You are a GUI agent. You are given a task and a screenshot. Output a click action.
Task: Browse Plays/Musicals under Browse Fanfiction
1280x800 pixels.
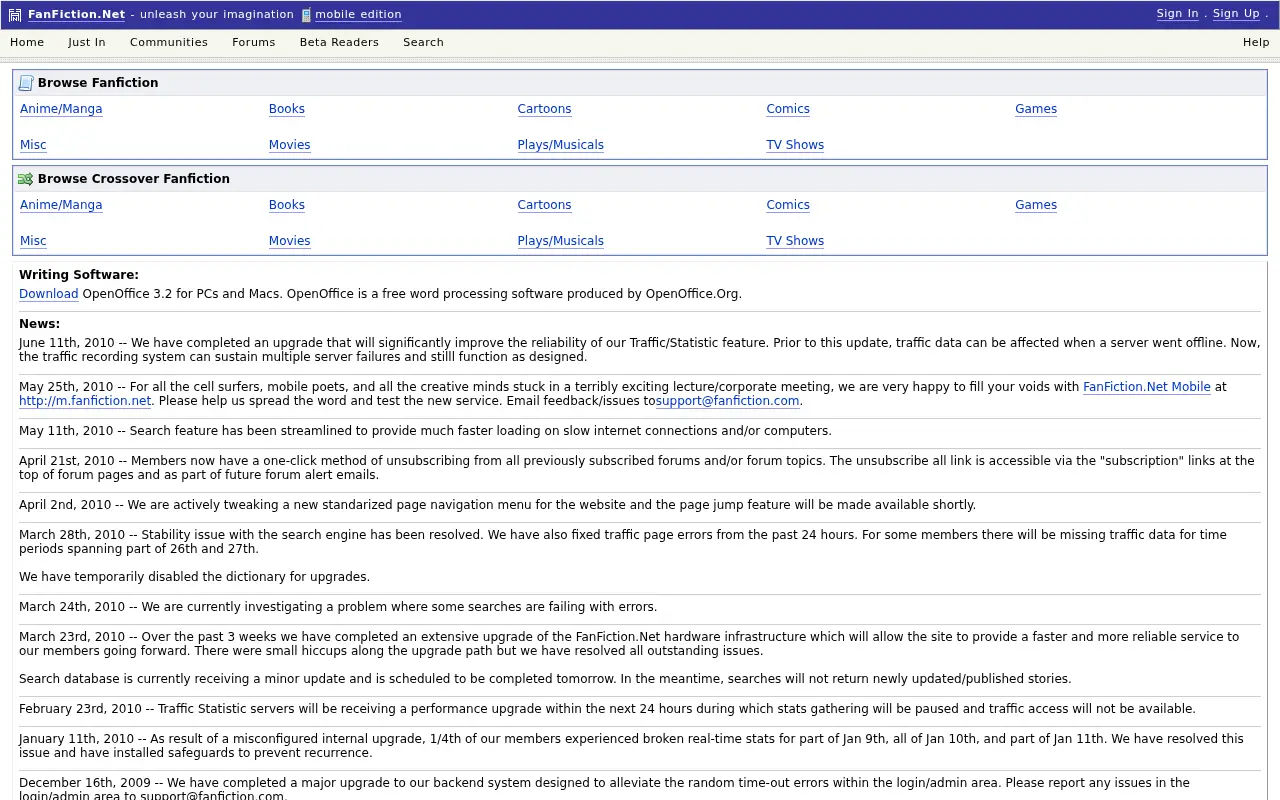click(x=561, y=145)
